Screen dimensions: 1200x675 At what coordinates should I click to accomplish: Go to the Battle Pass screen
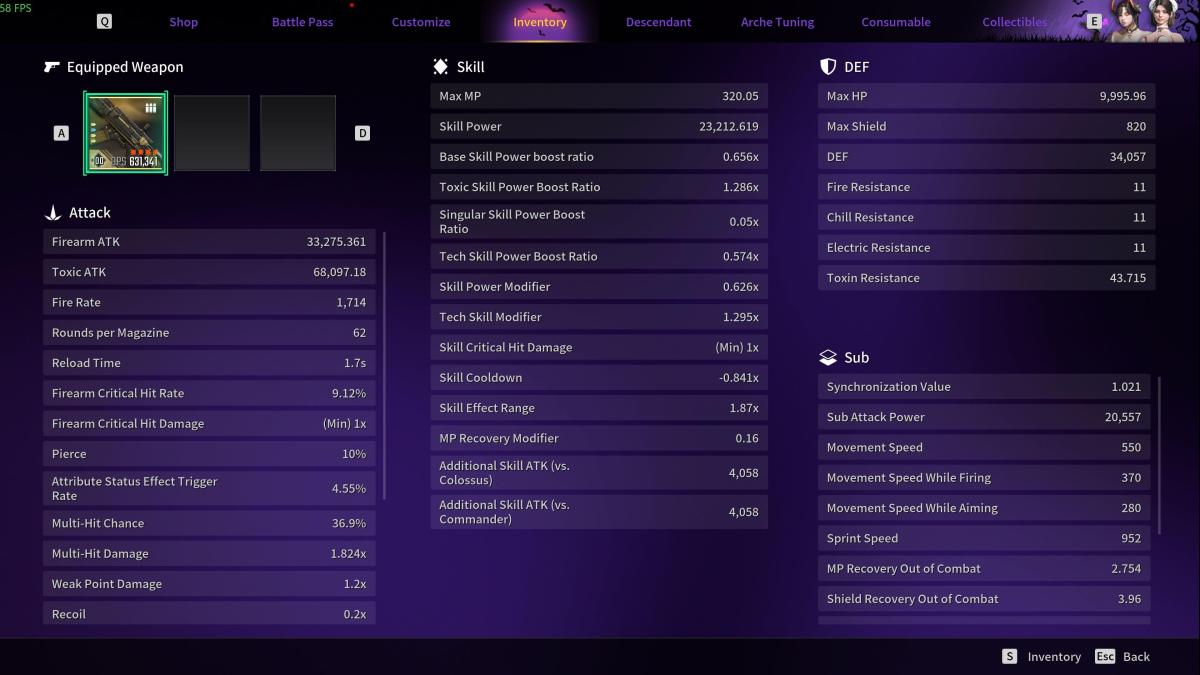coord(302,21)
